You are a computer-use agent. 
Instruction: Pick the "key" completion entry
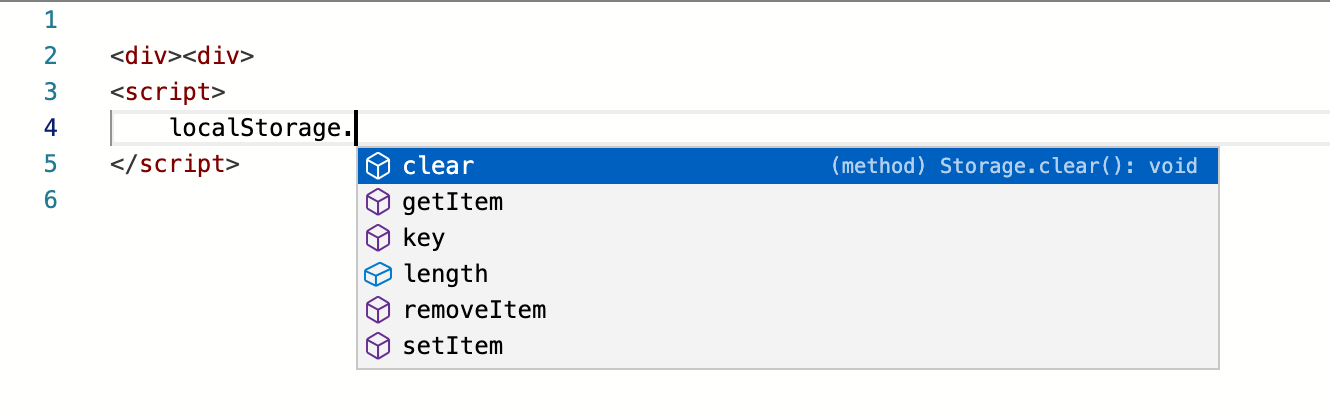point(423,238)
